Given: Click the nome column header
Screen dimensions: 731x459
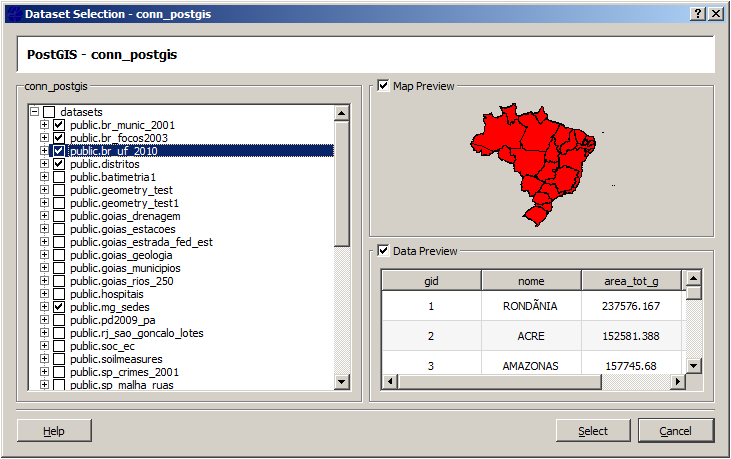Looking at the screenshot, I should pos(531,281).
